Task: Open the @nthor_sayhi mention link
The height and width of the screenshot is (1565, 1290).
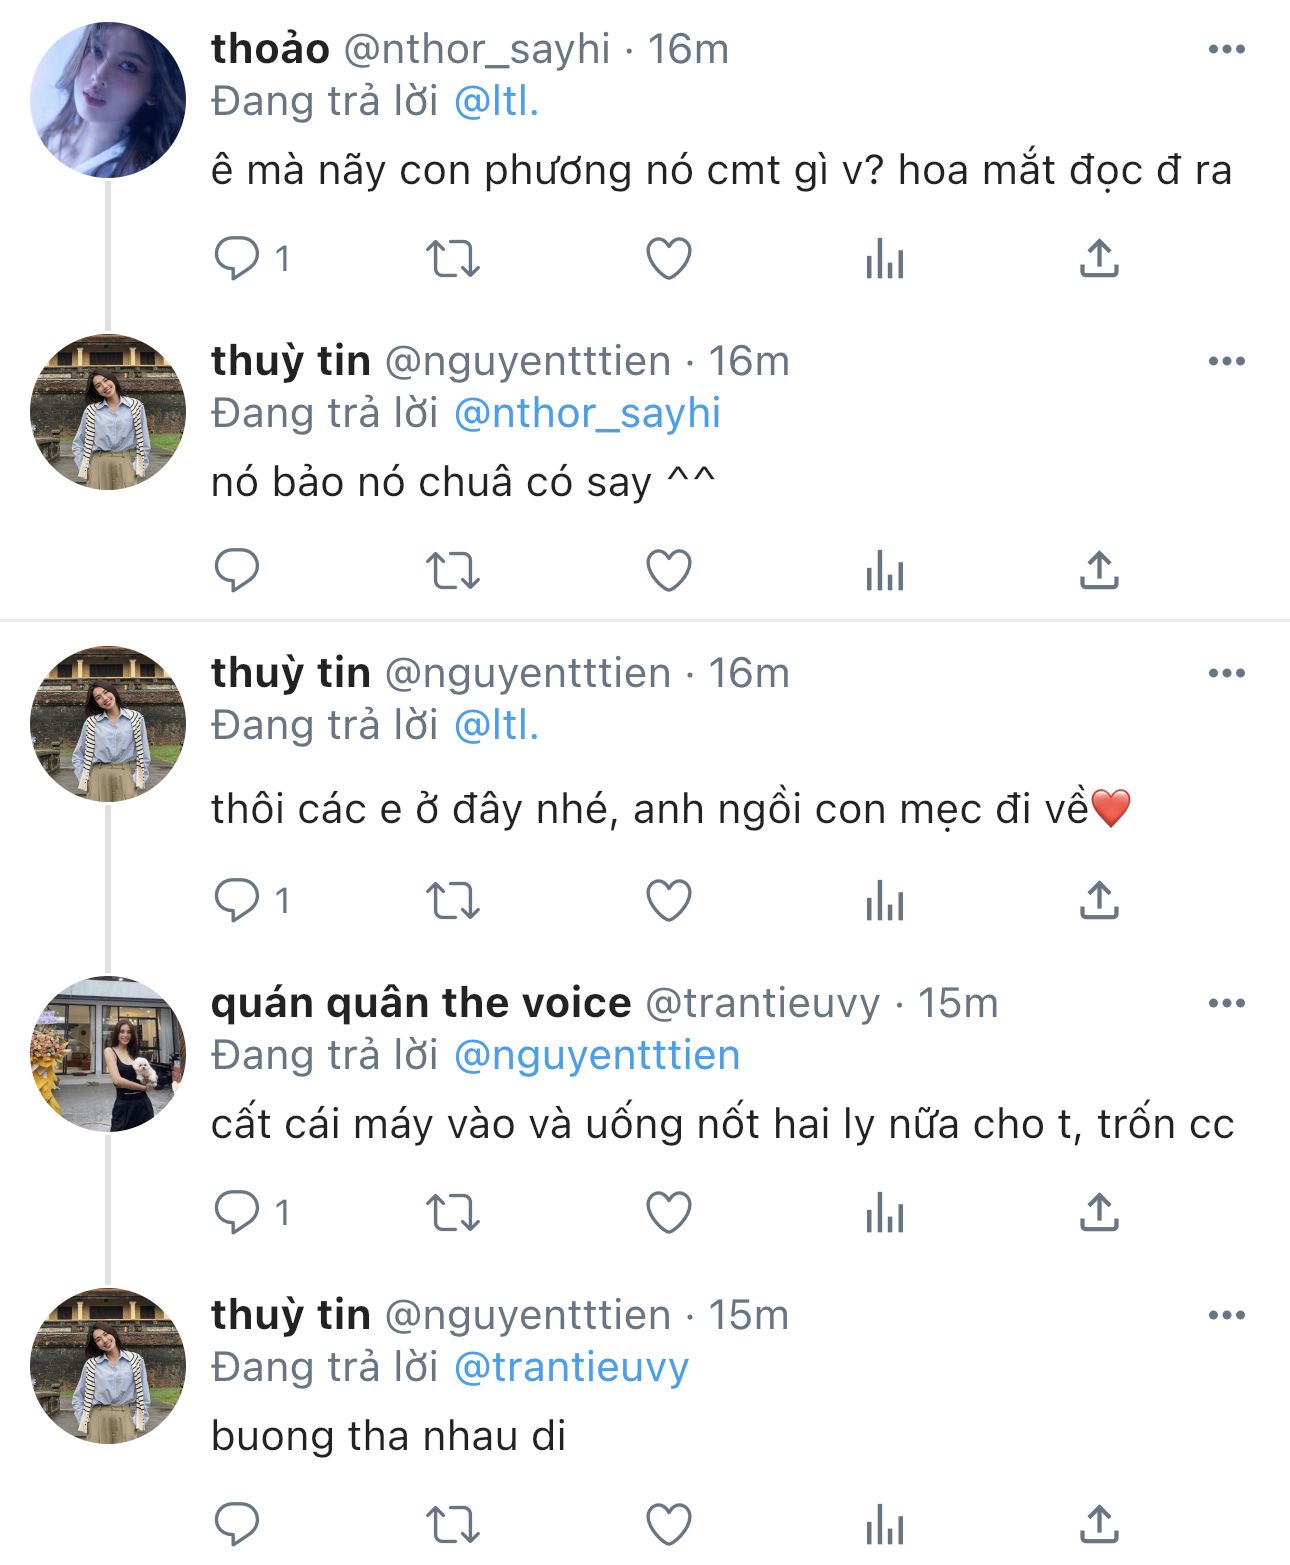Action: click(x=587, y=413)
